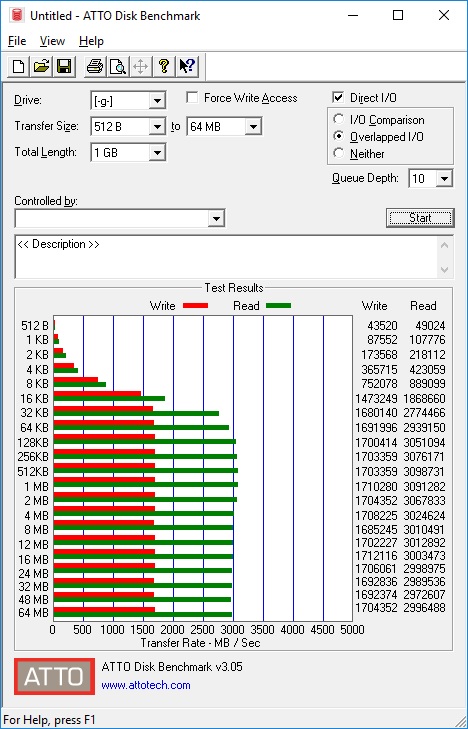This screenshot has height=729, width=468.
Task: Click the ATTO red logo image
Action: (x=54, y=676)
